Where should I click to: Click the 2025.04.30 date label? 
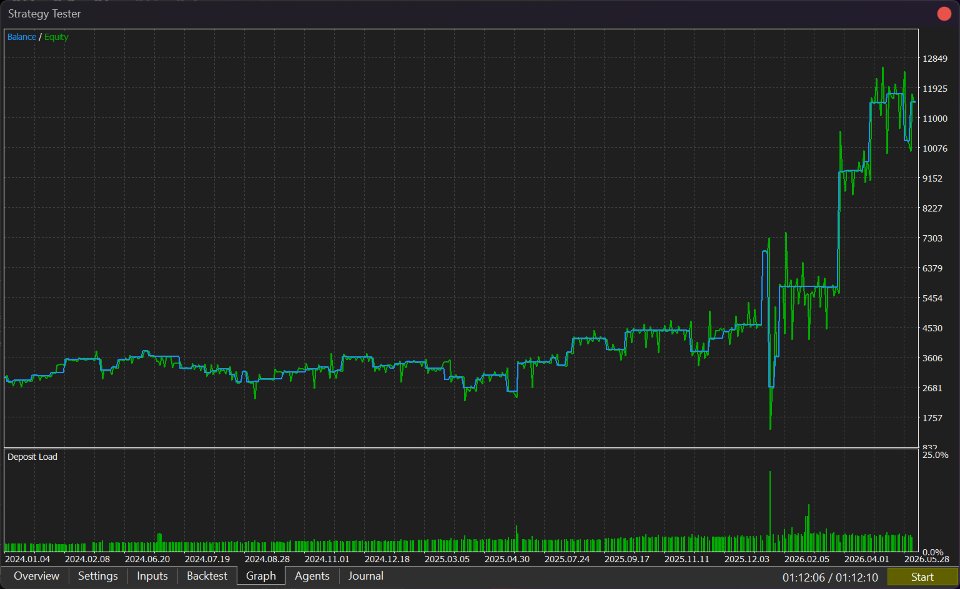coord(507,559)
